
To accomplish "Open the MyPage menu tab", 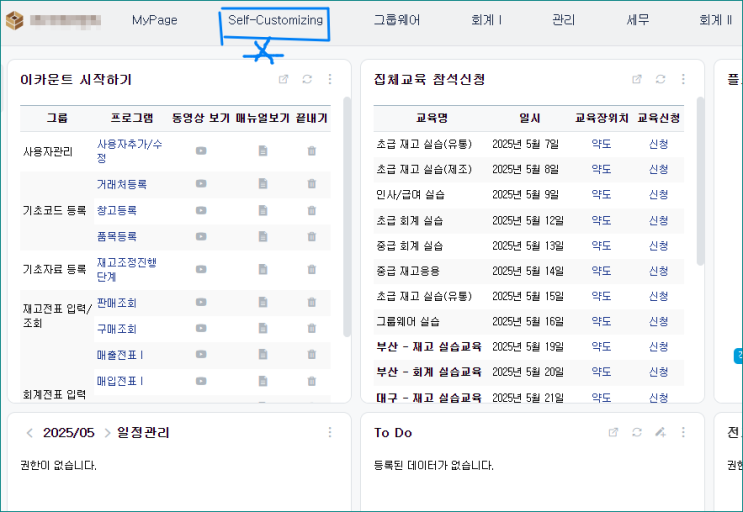I will [x=154, y=20].
